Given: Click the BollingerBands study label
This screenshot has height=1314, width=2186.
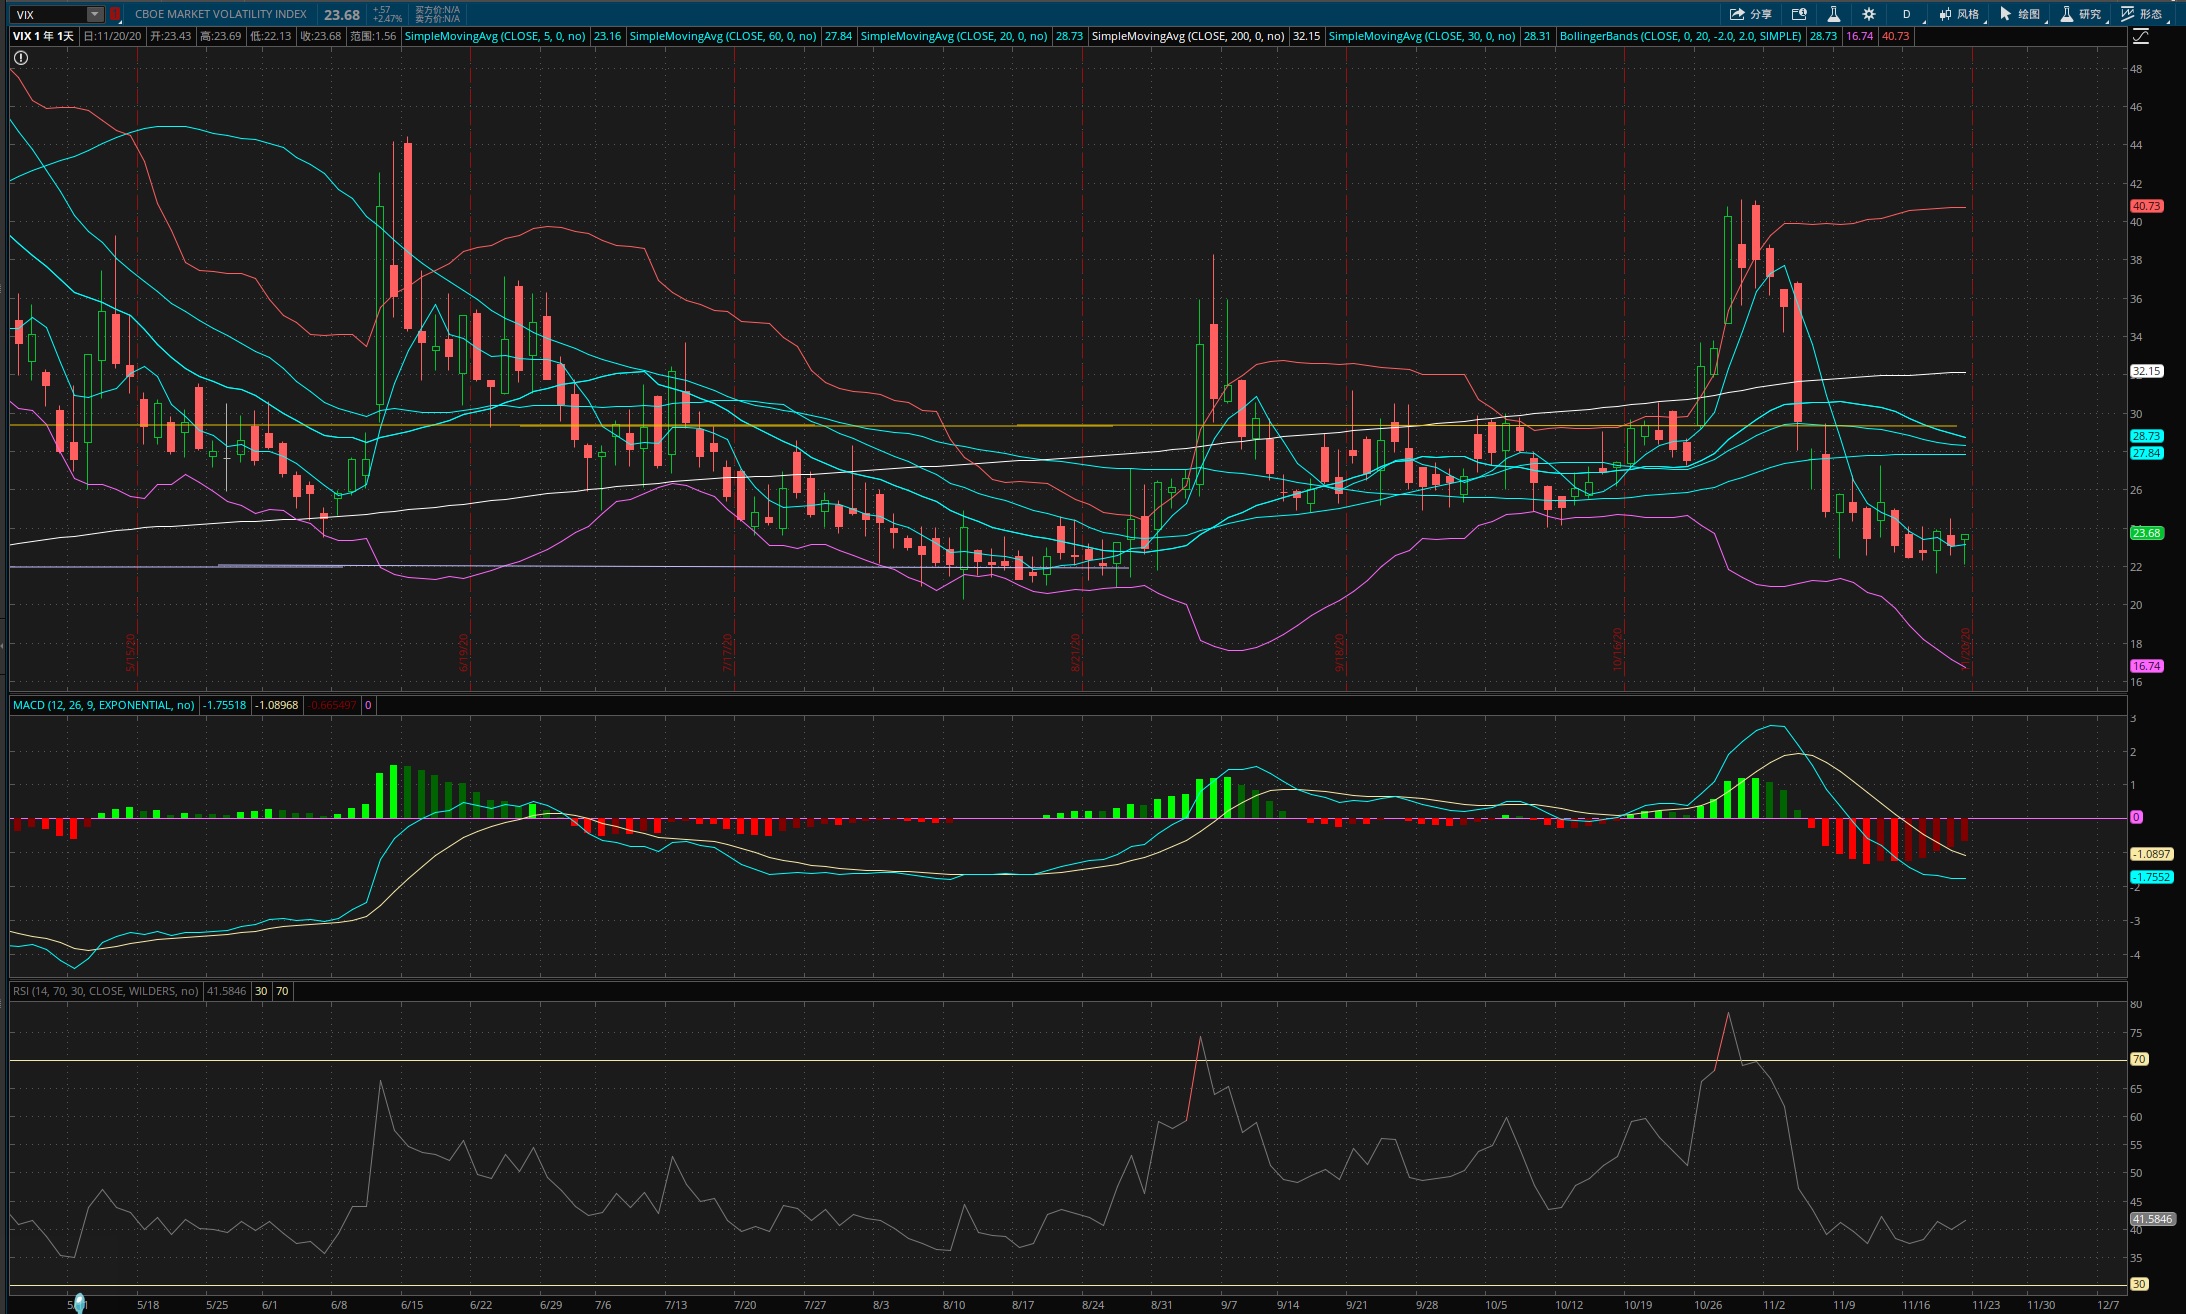Looking at the screenshot, I should [1681, 36].
